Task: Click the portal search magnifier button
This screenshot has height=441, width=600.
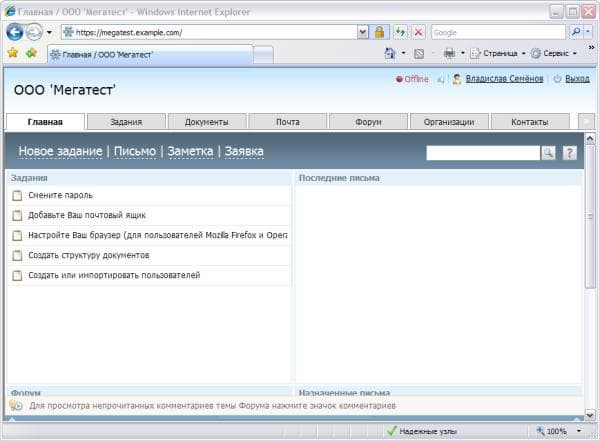Action: [548, 153]
